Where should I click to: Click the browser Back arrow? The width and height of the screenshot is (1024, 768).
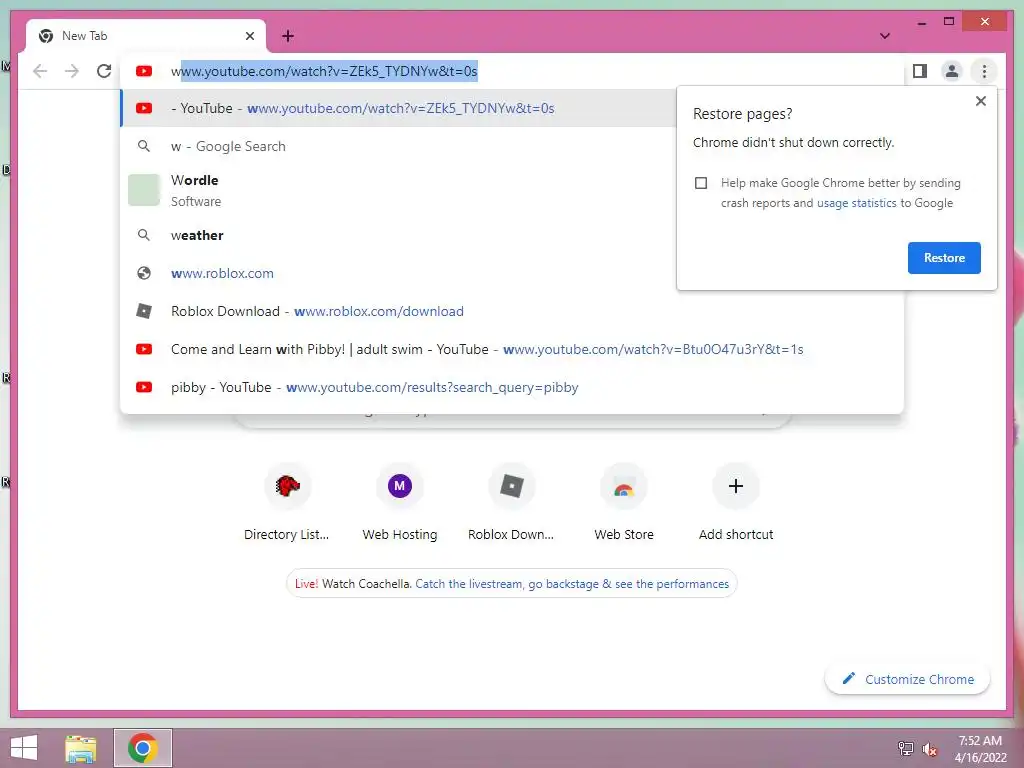click(40, 71)
